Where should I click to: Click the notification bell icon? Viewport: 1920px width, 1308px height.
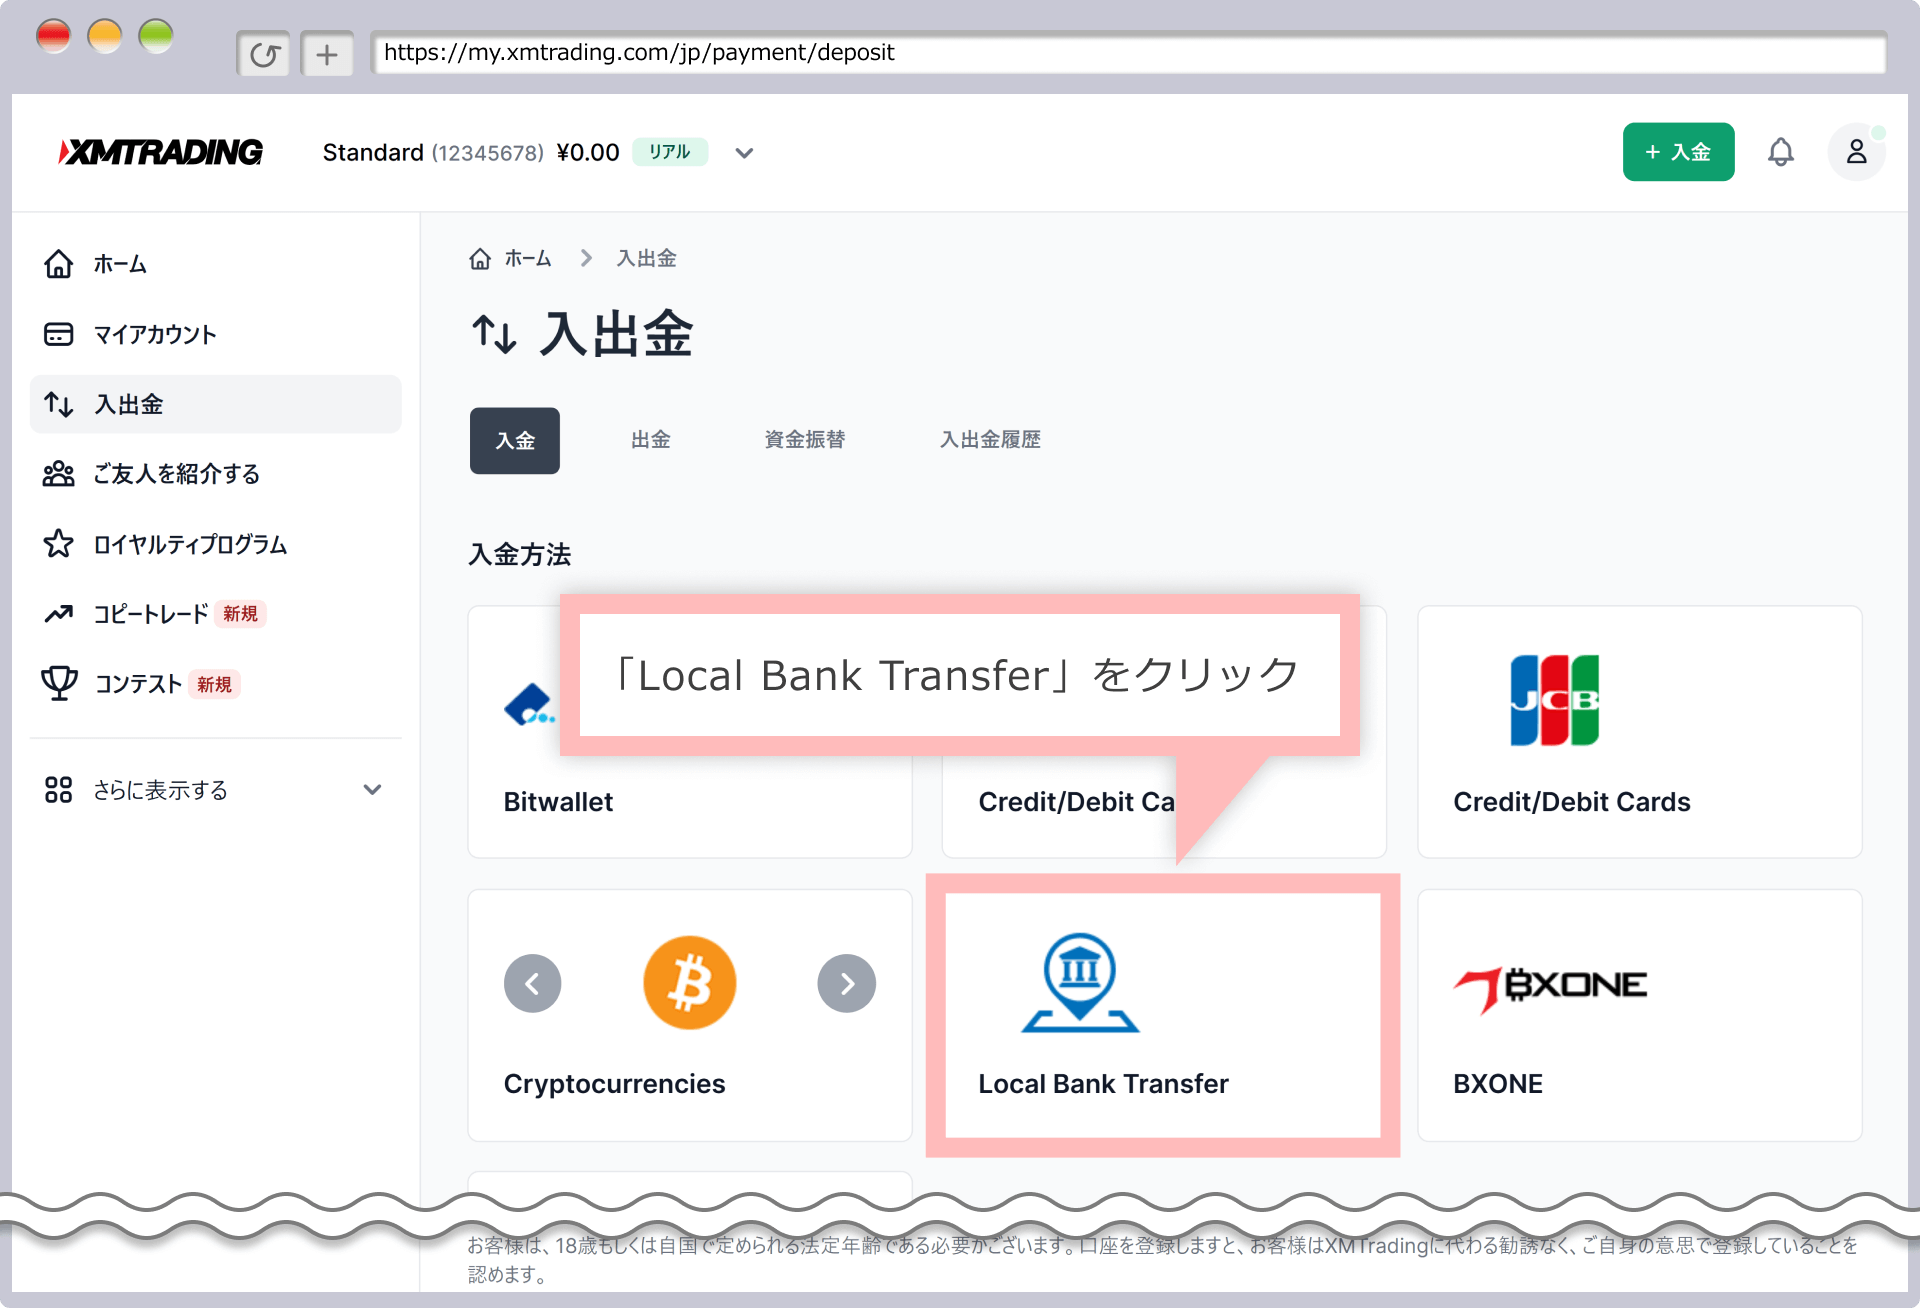click(1780, 152)
